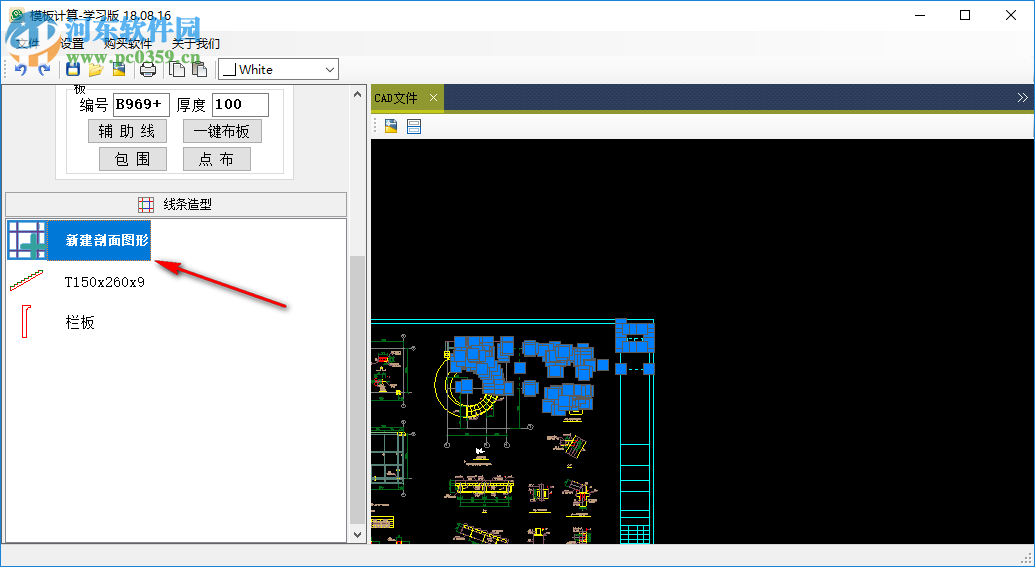Click the Paste icon
Image resolution: width=1035 pixels, height=567 pixels.
[199, 69]
